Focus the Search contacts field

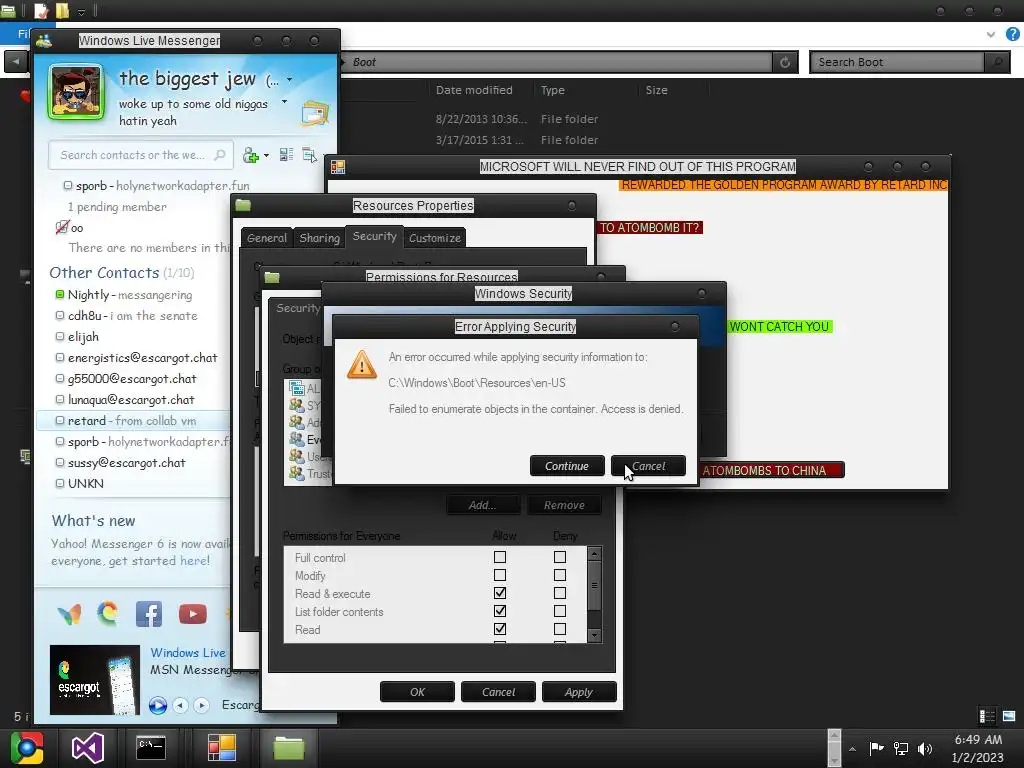point(140,155)
